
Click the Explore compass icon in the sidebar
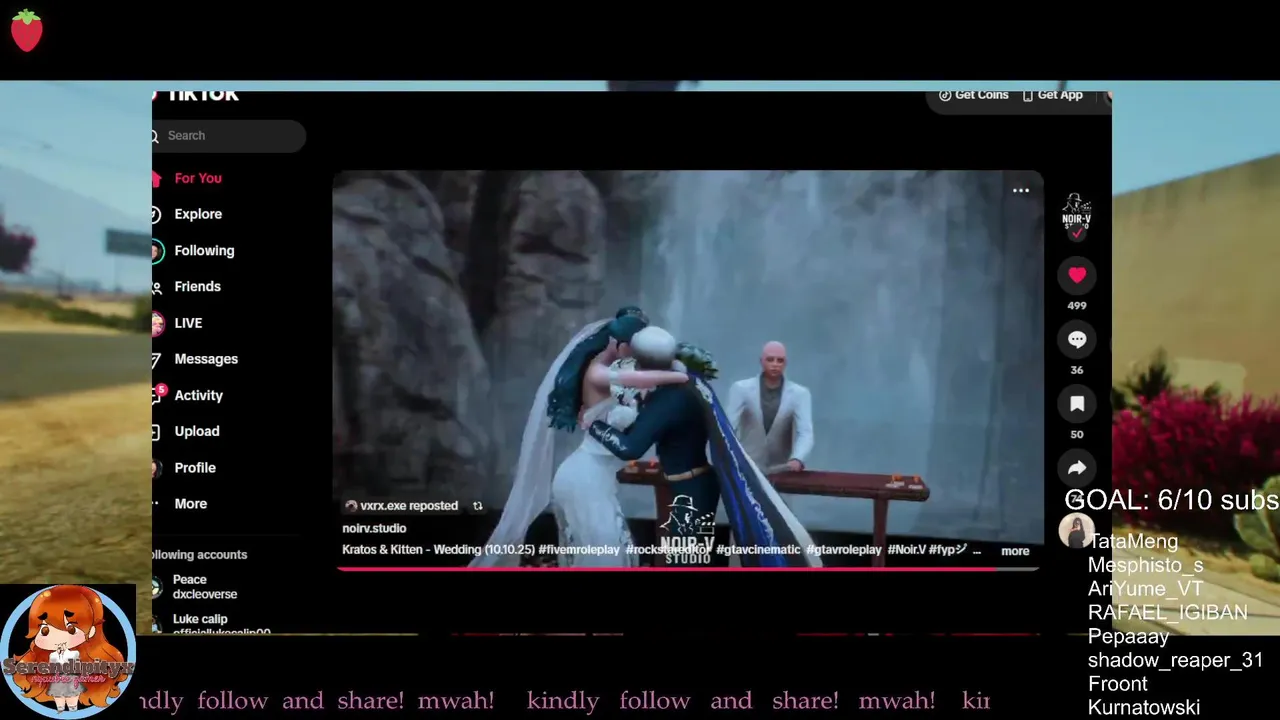click(156, 214)
